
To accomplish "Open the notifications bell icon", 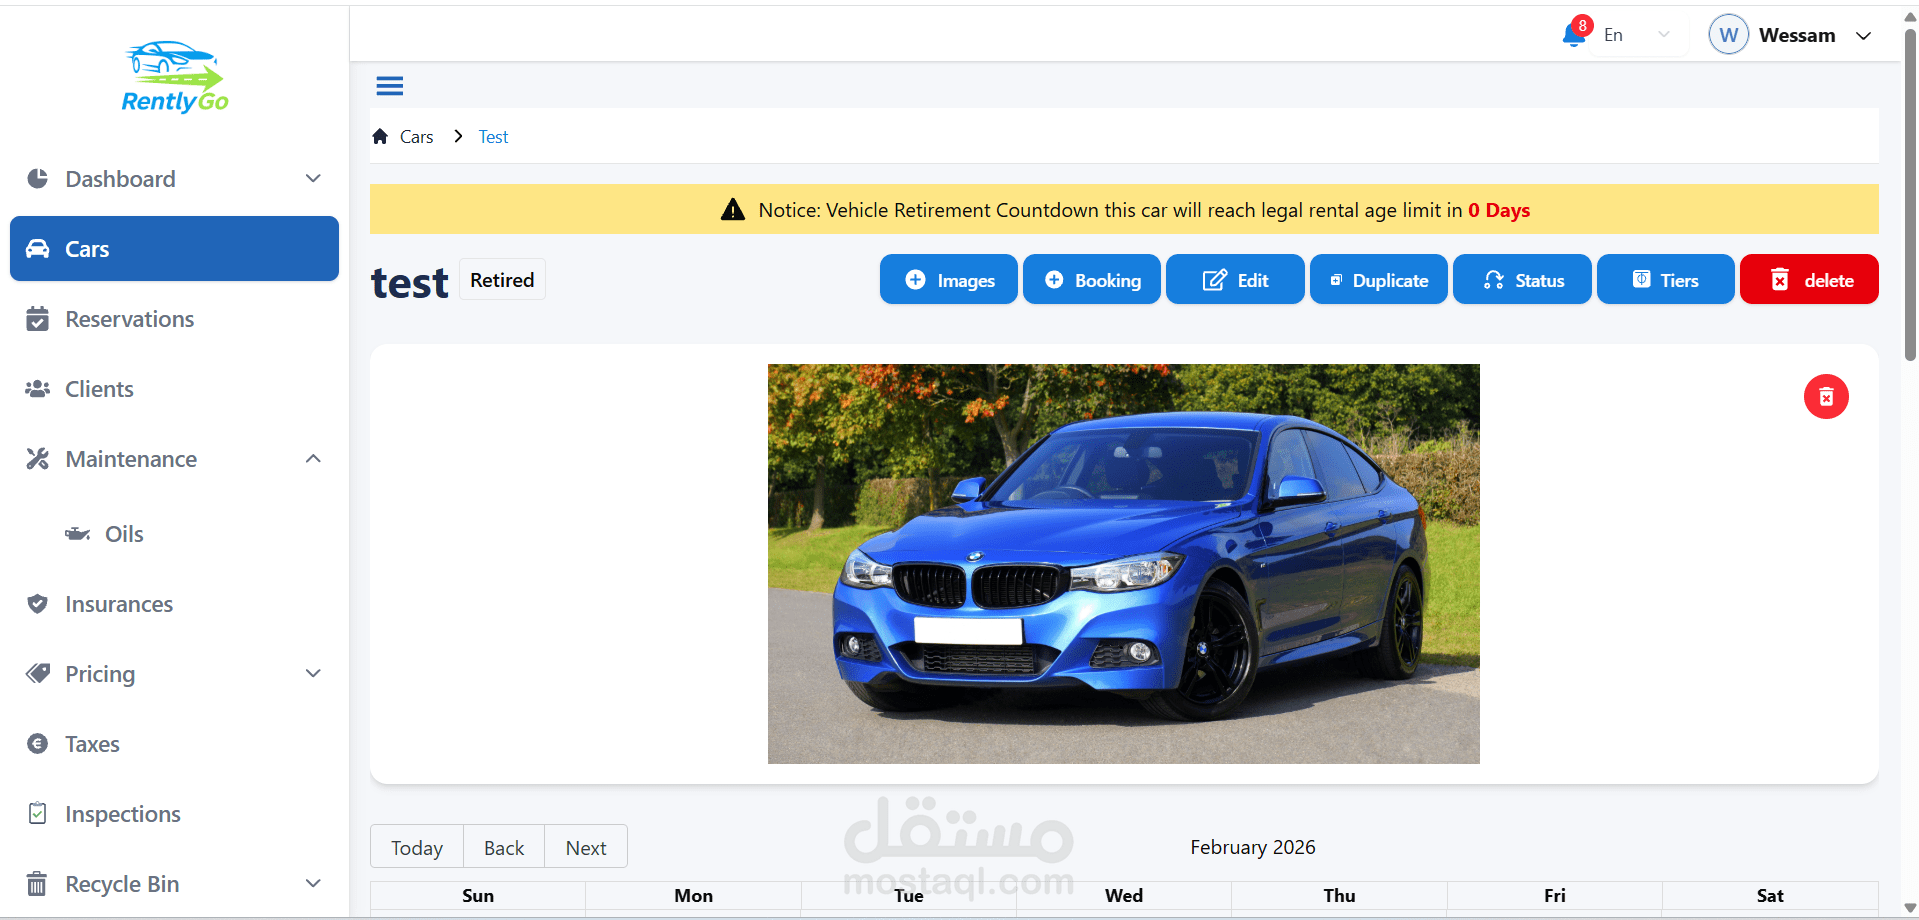I will coord(1574,35).
